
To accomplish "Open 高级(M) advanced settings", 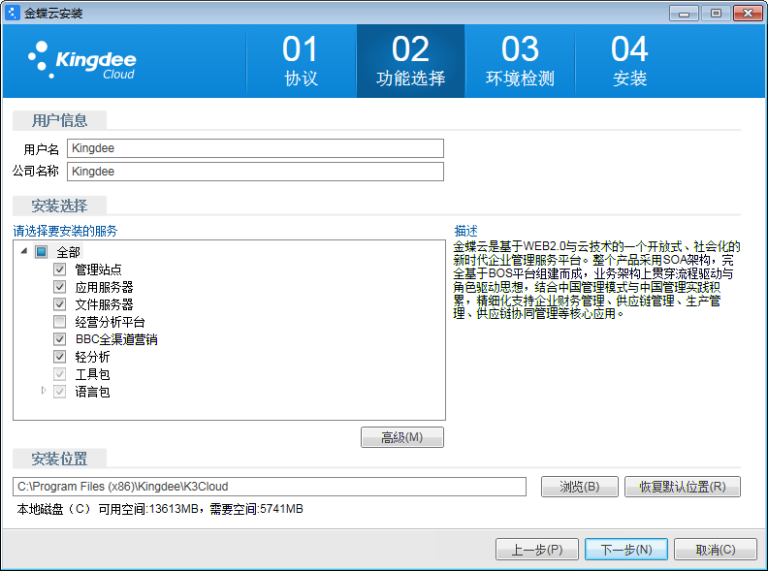I will coord(402,437).
